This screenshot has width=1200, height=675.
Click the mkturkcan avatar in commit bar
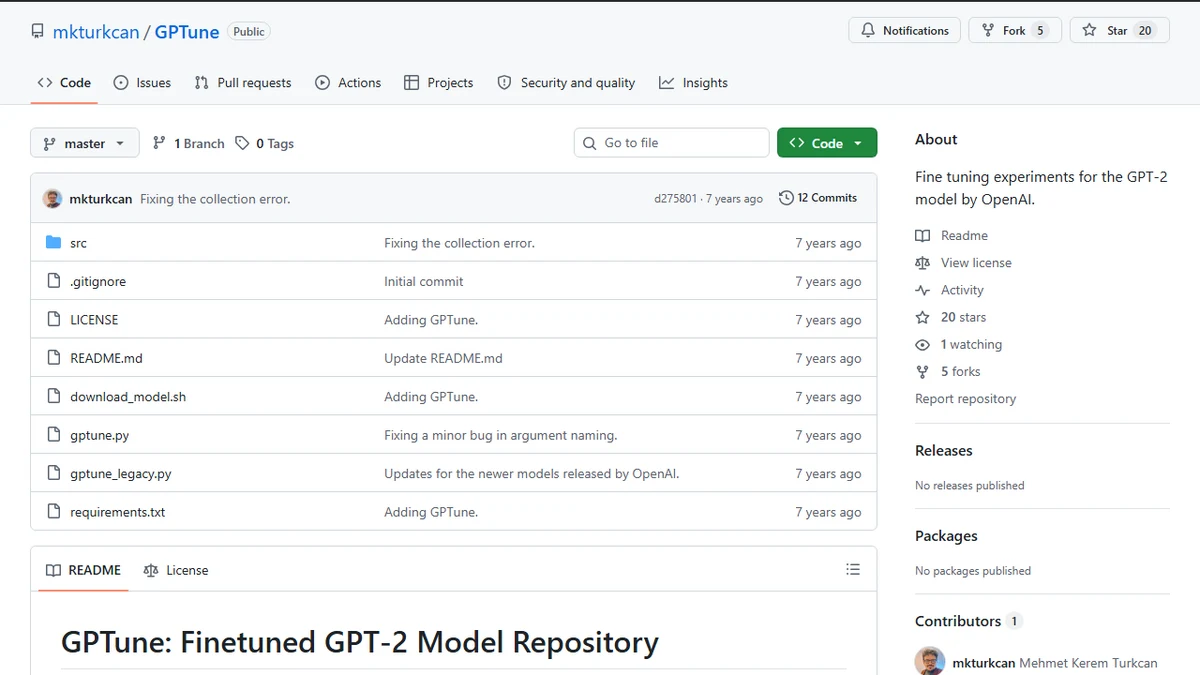pyautogui.click(x=52, y=198)
